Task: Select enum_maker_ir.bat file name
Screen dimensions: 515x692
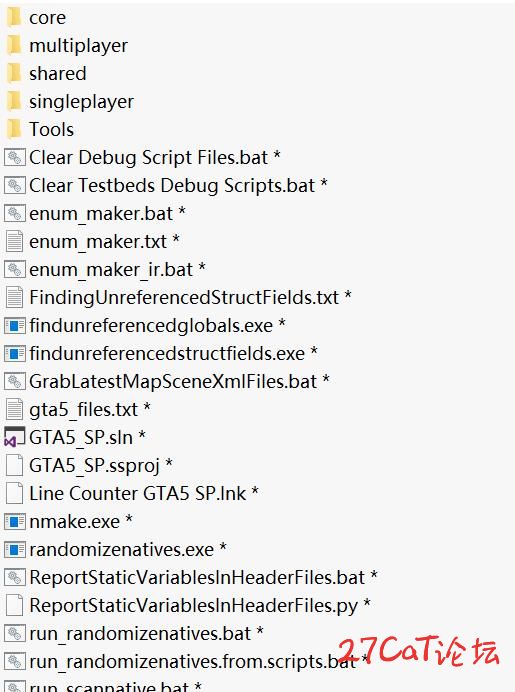Action: (111, 270)
